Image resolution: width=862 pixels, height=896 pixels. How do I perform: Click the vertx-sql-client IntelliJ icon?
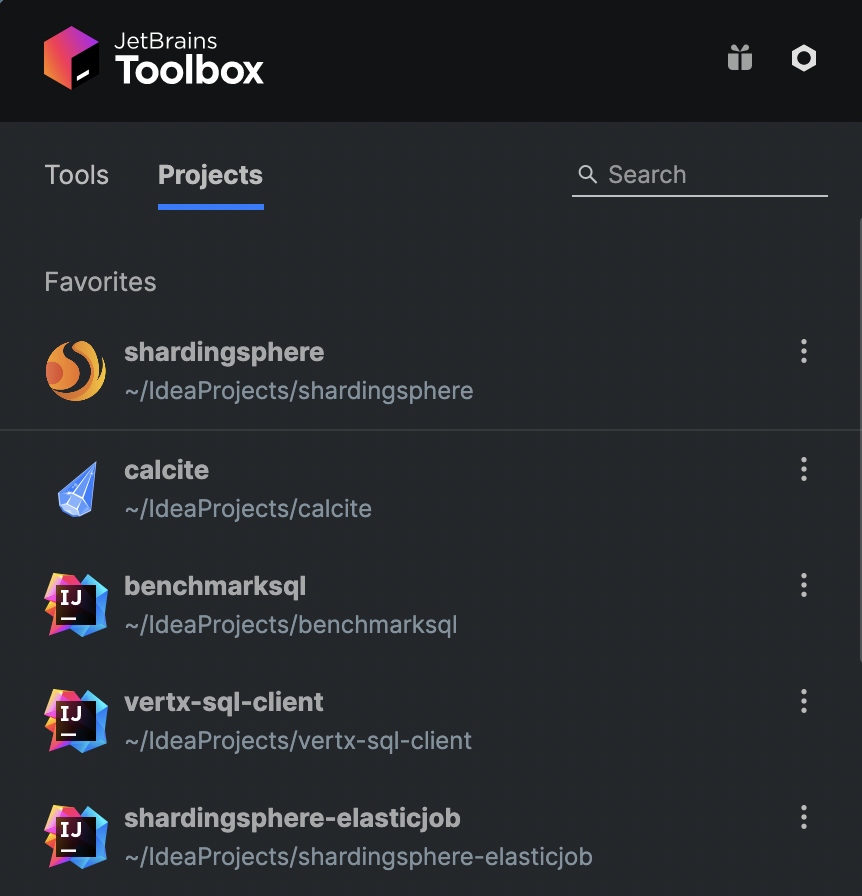tap(76, 721)
